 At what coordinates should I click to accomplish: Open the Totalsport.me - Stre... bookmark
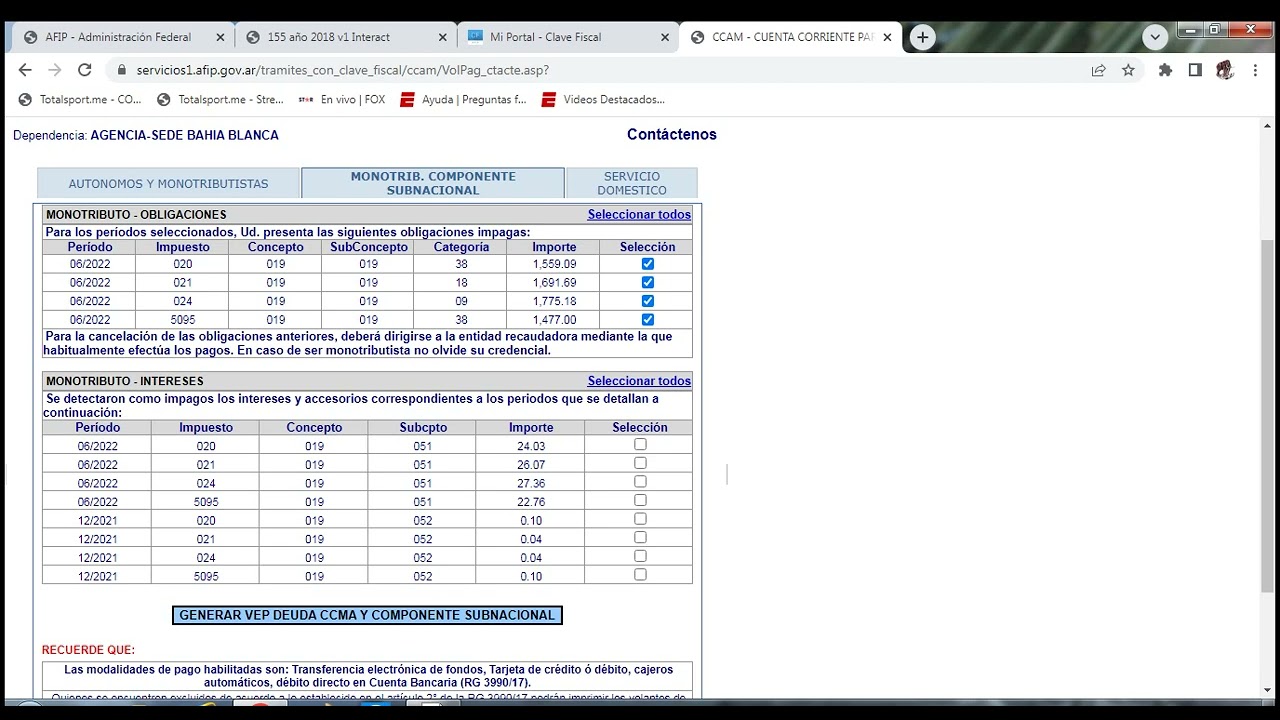(x=220, y=99)
